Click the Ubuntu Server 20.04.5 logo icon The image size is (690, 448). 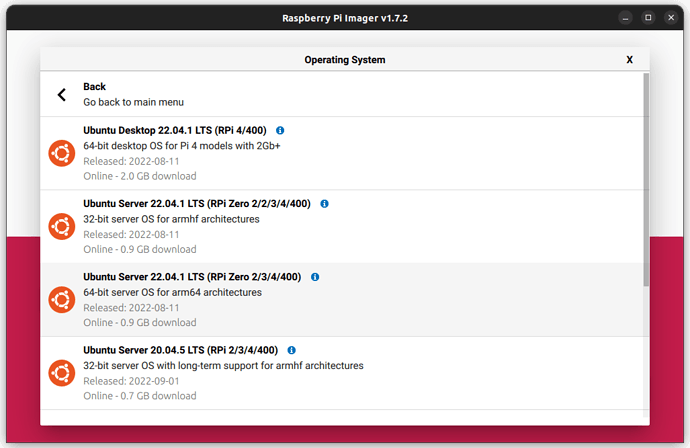pos(62,372)
